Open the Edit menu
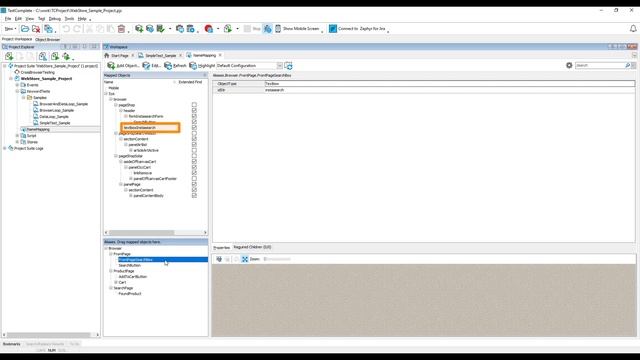Screen dimensions: 640x360 point(18,19)
